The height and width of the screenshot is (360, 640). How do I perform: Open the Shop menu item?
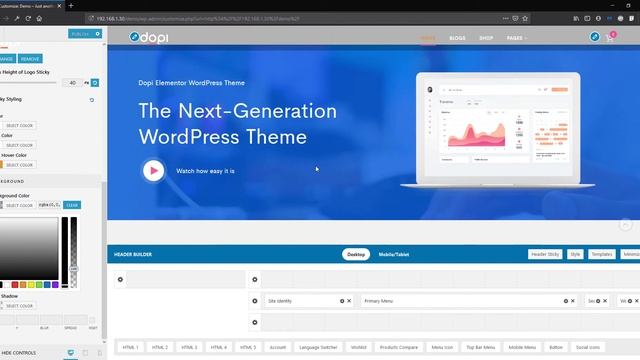coord(486,38)
